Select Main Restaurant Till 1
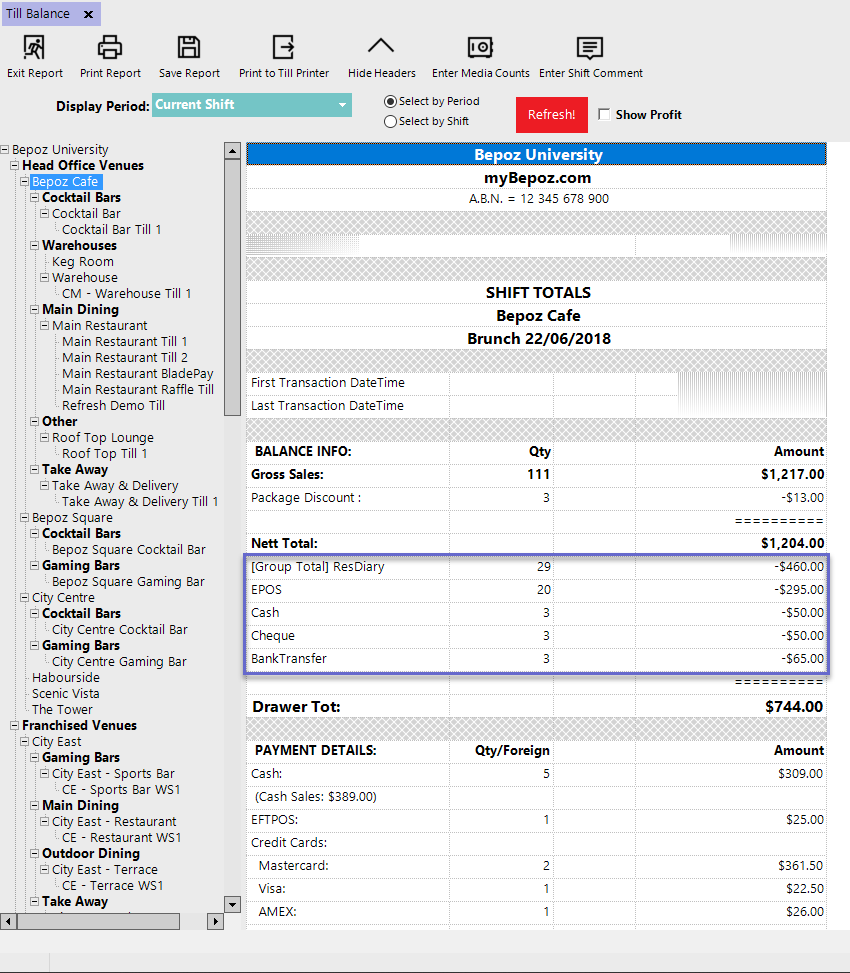This screenshot has width=850, height=973. click(x=125, y=342)
